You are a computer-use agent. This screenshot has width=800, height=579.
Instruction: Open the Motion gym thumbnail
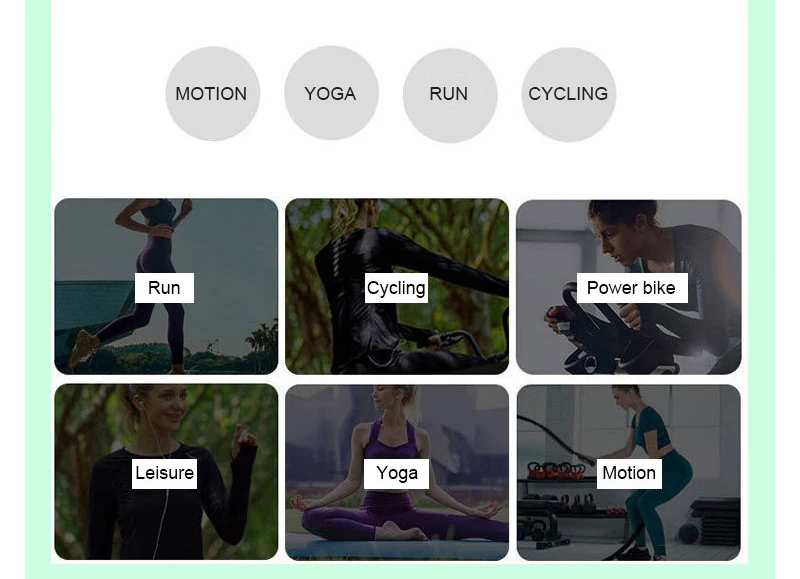[629, 472]
